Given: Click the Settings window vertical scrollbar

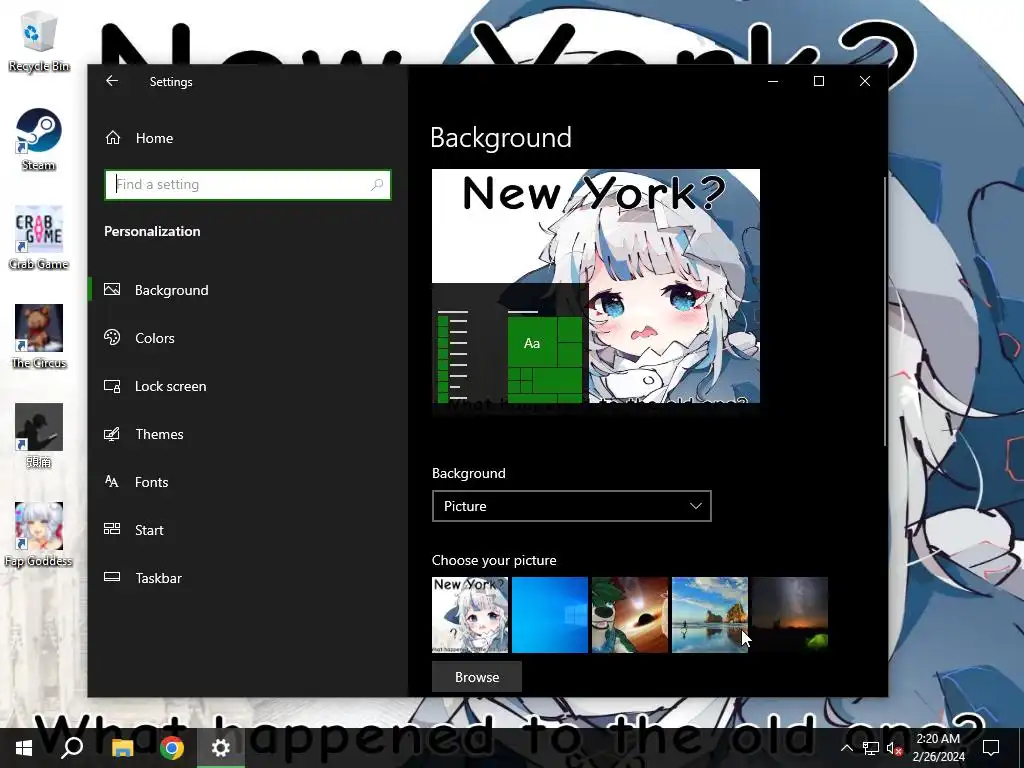Looking at the screenshot, I should pos(885,311).
